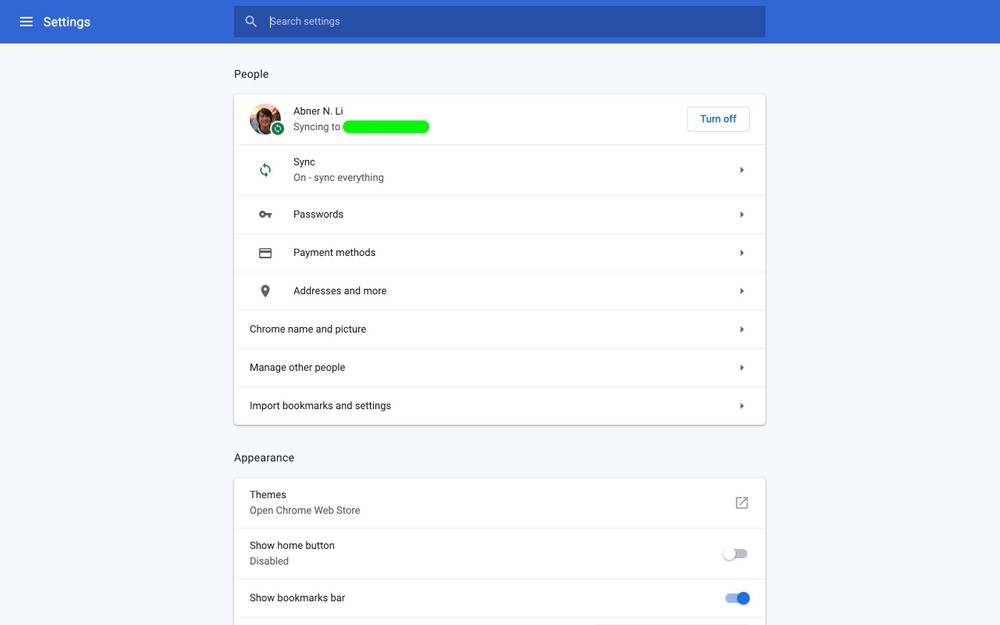
Task: Open Manage other people label
Action: 297,367
